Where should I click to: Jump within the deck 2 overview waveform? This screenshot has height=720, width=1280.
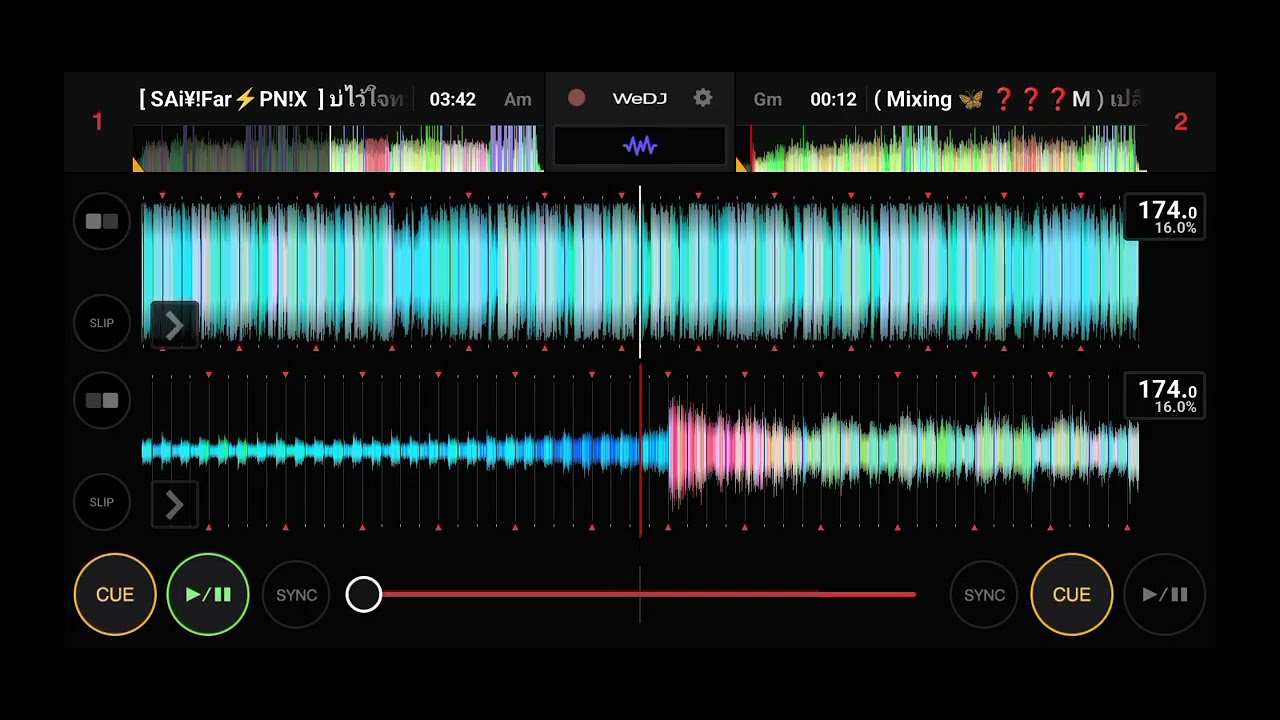click(942, 148)
